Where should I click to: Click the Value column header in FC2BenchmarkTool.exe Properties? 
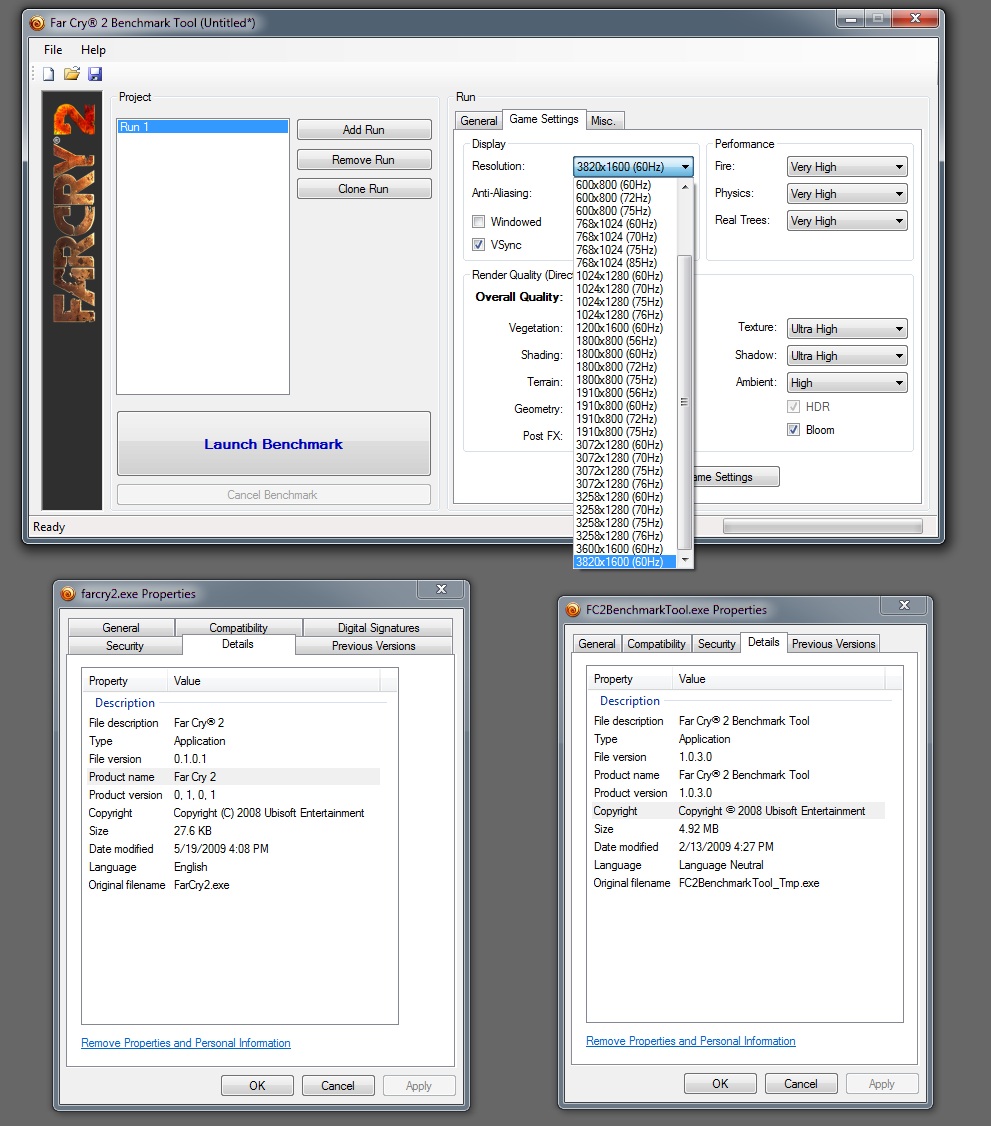point(778,679)
